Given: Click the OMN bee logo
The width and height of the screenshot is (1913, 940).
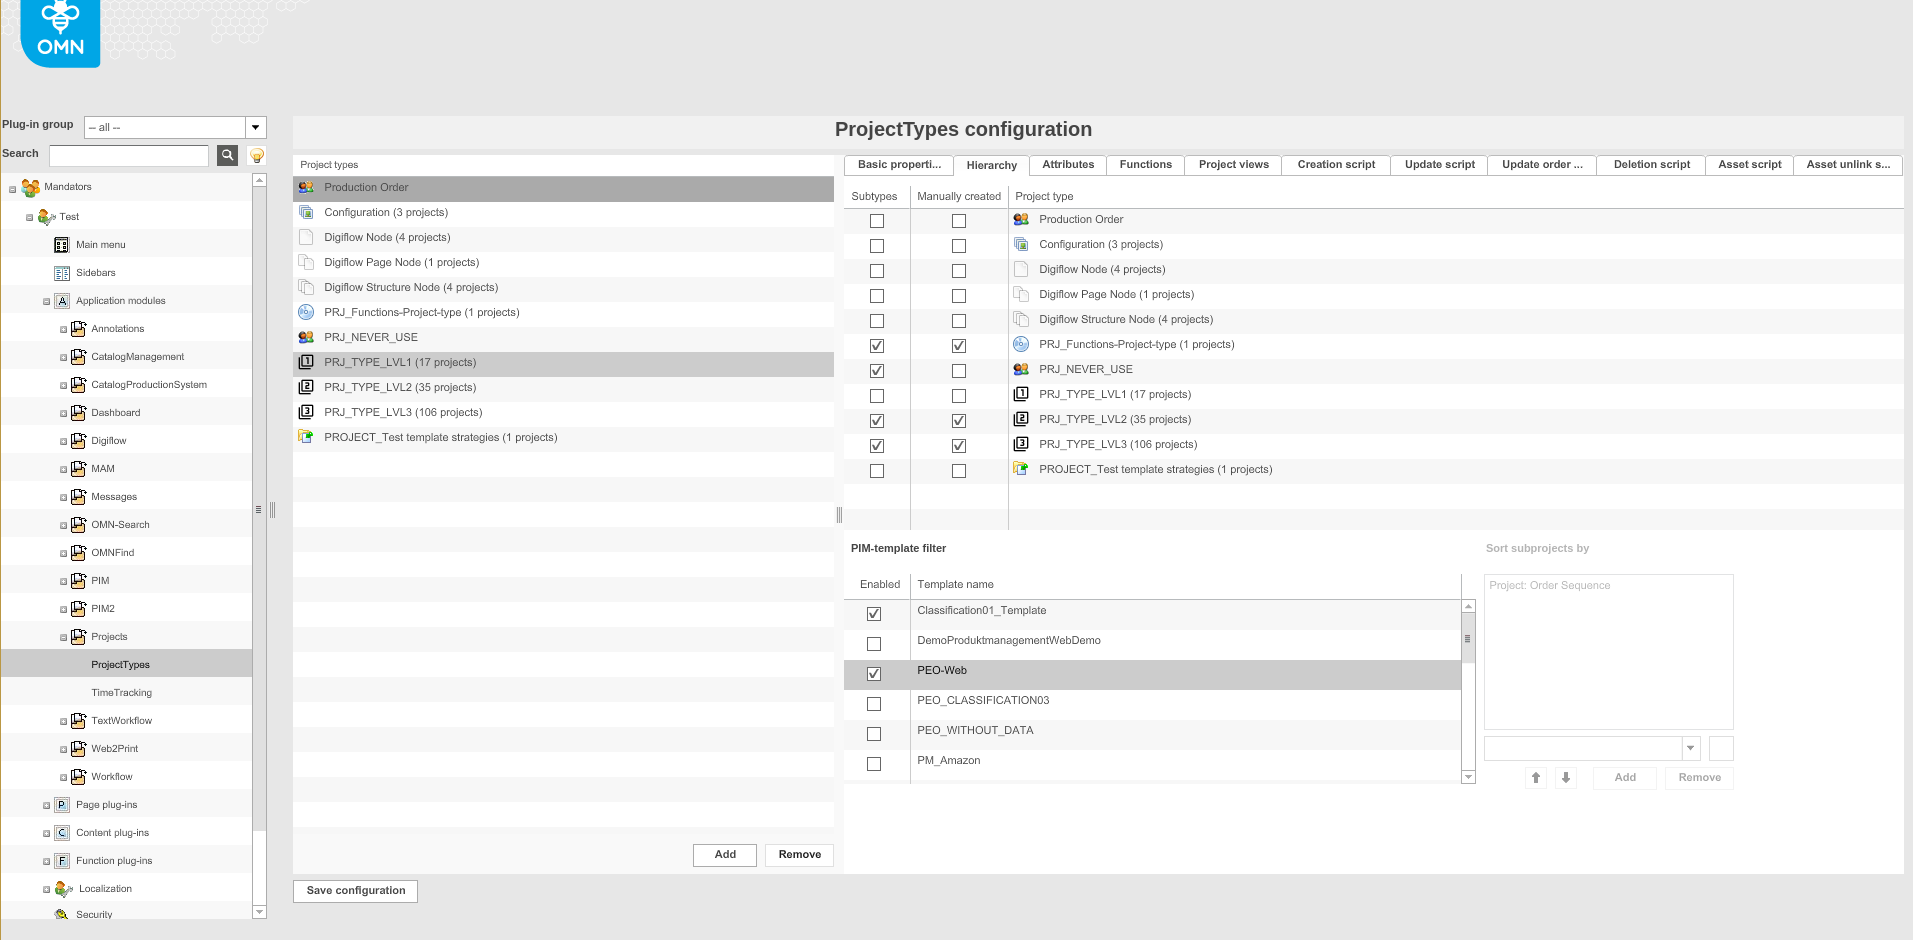Looking at the screenshot, I should (x=58, y=33).
